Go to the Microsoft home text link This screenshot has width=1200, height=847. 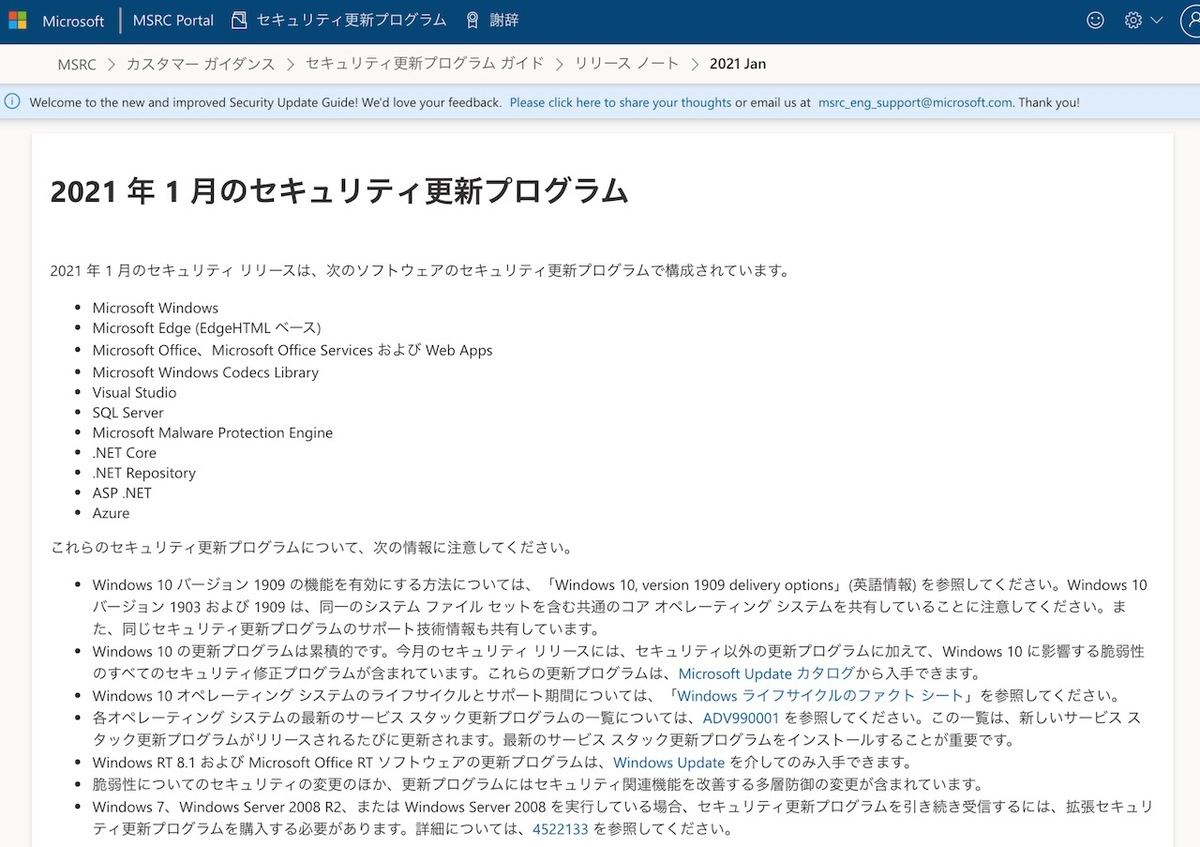[x=73, y=20]
